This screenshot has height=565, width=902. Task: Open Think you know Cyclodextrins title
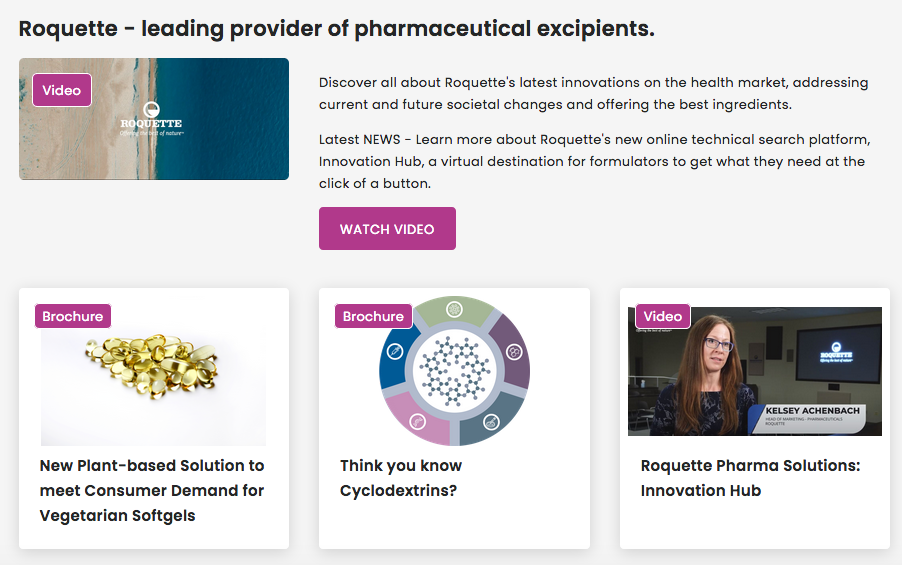pos(401,478)
